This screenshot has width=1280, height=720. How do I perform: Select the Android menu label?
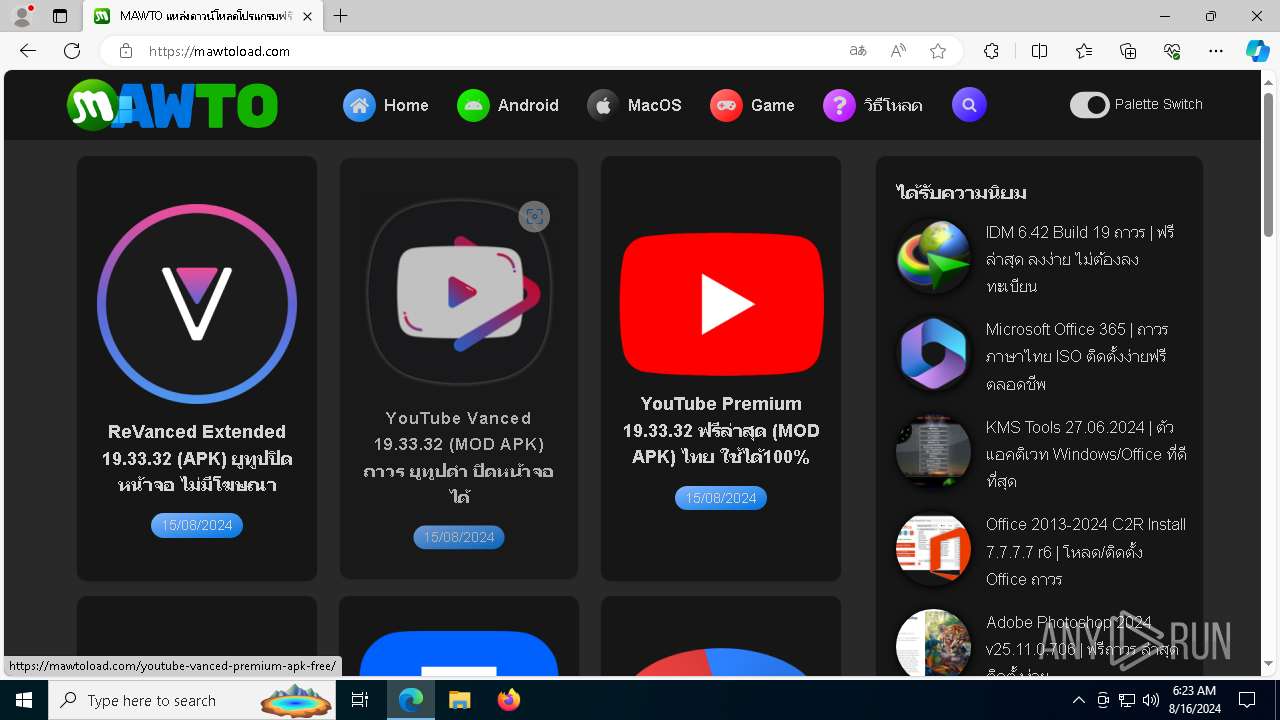[528, 105]
